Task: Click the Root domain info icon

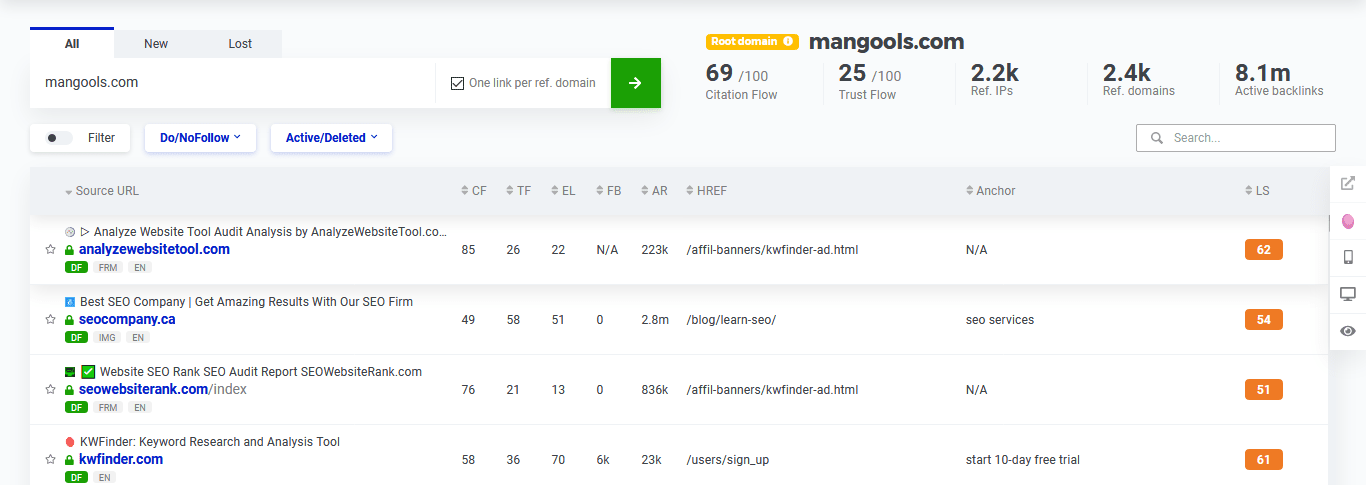Action: click(788, 42)
